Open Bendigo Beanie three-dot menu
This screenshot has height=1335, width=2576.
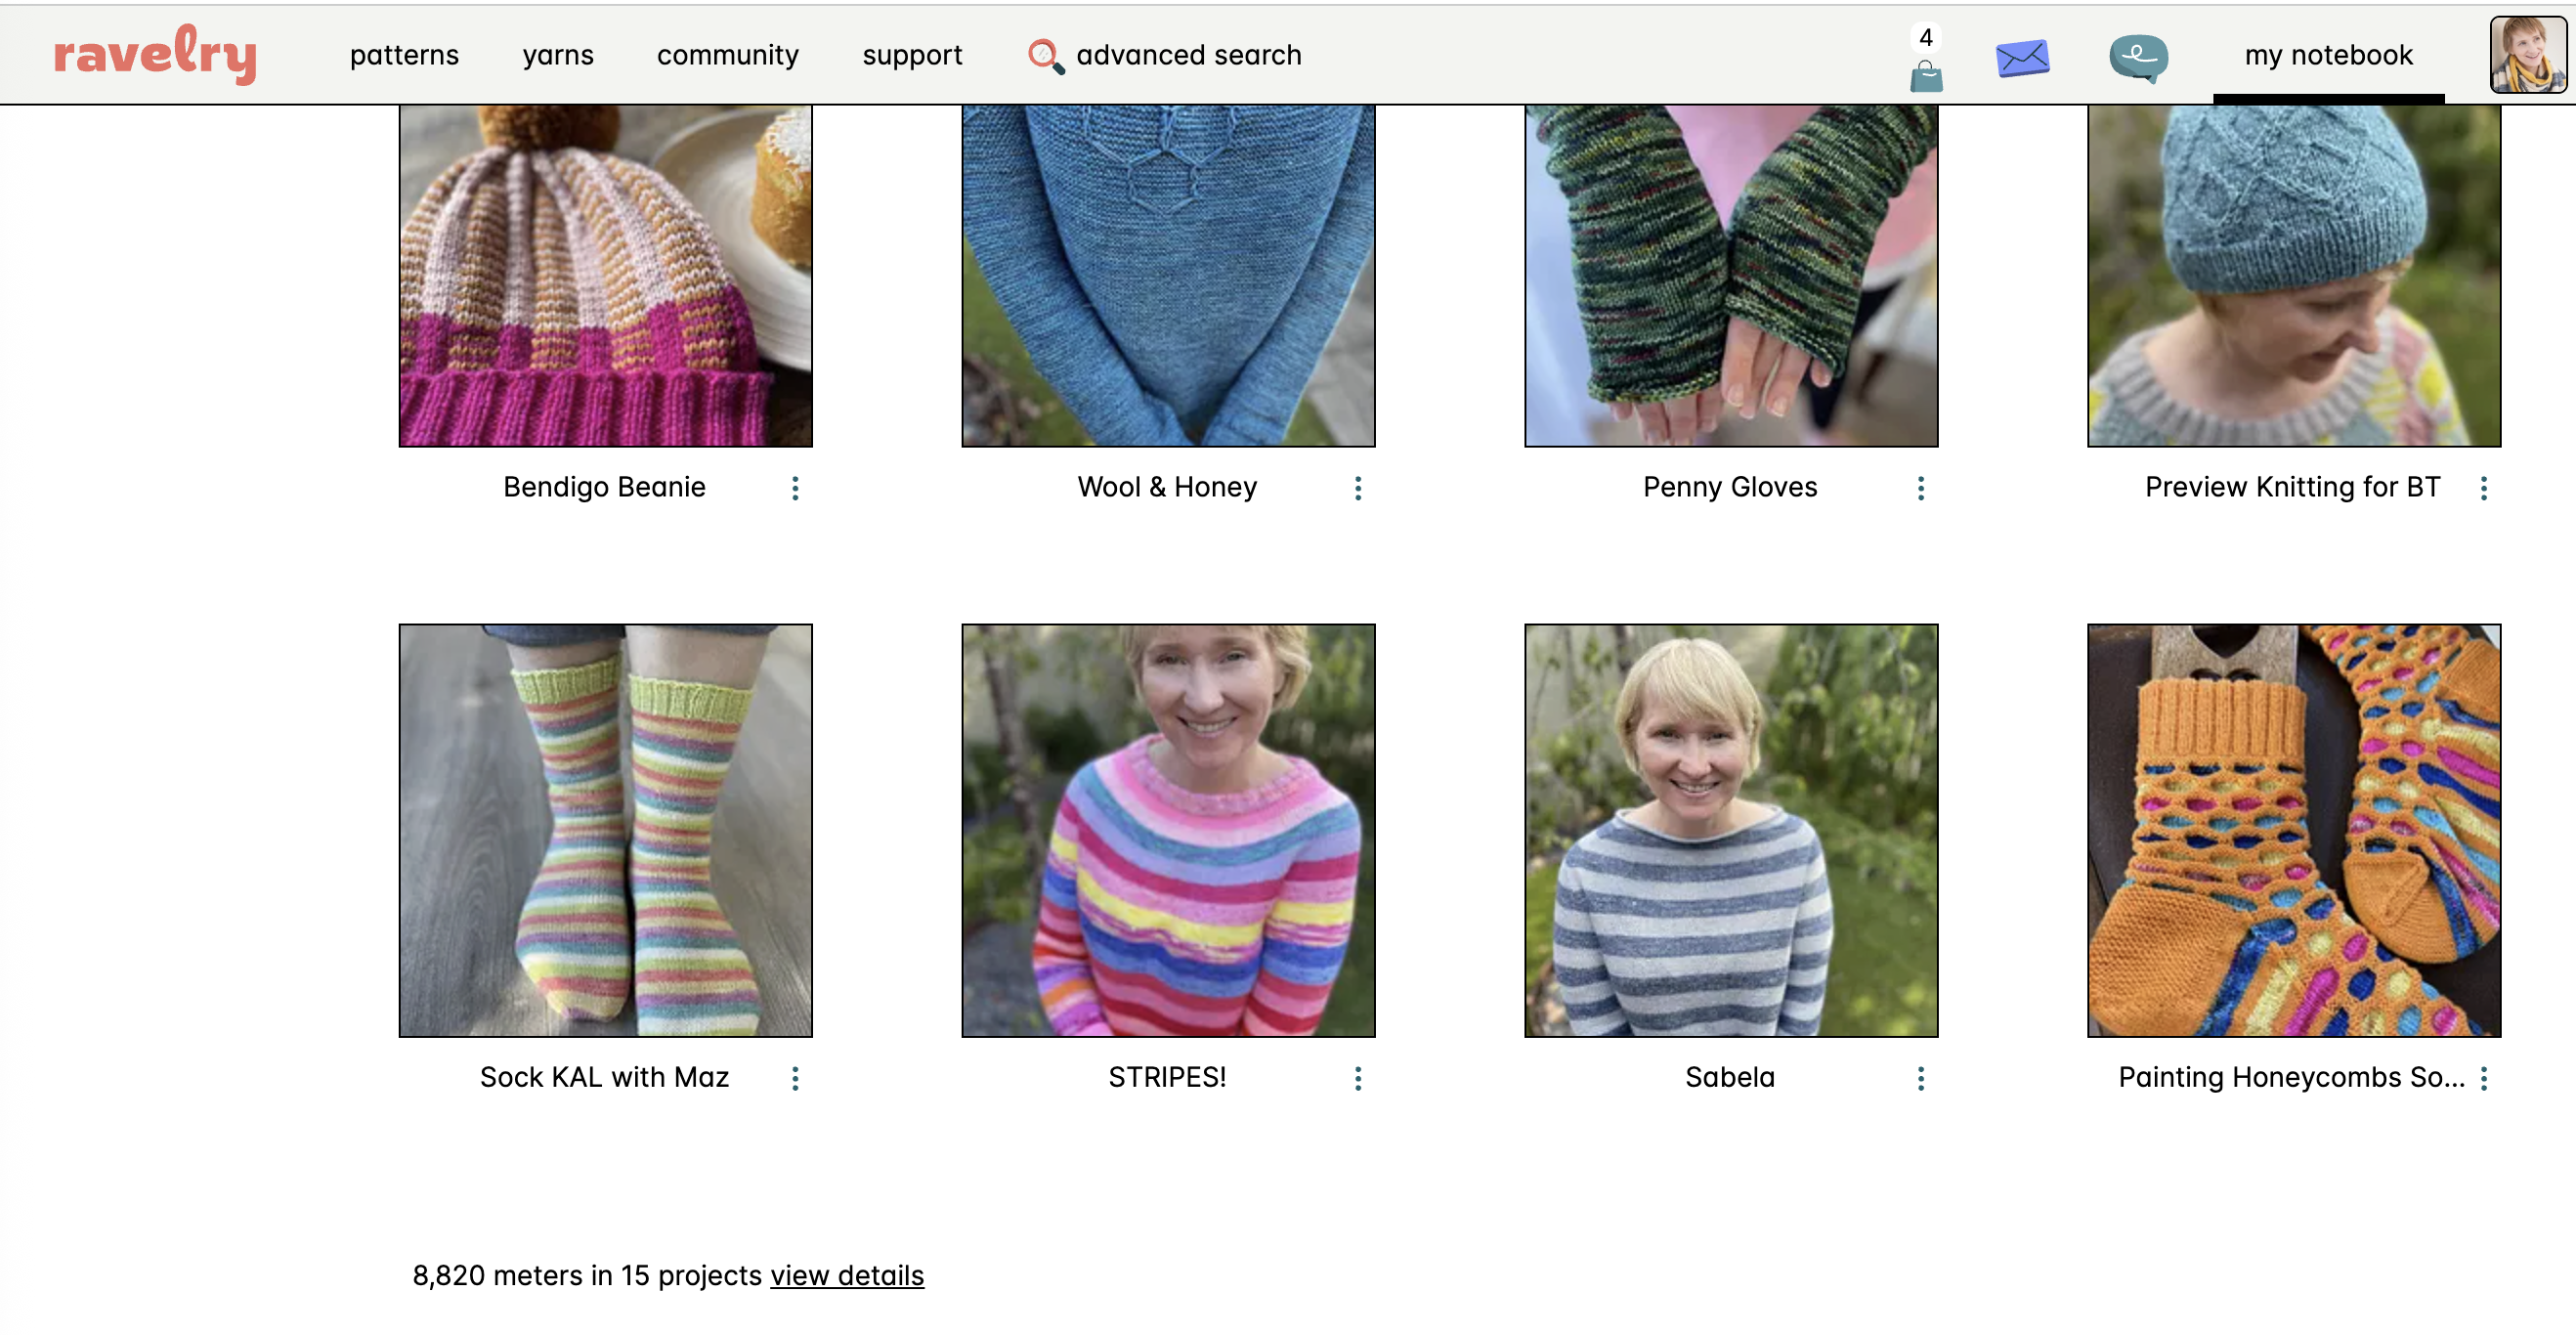coord(795,488)
